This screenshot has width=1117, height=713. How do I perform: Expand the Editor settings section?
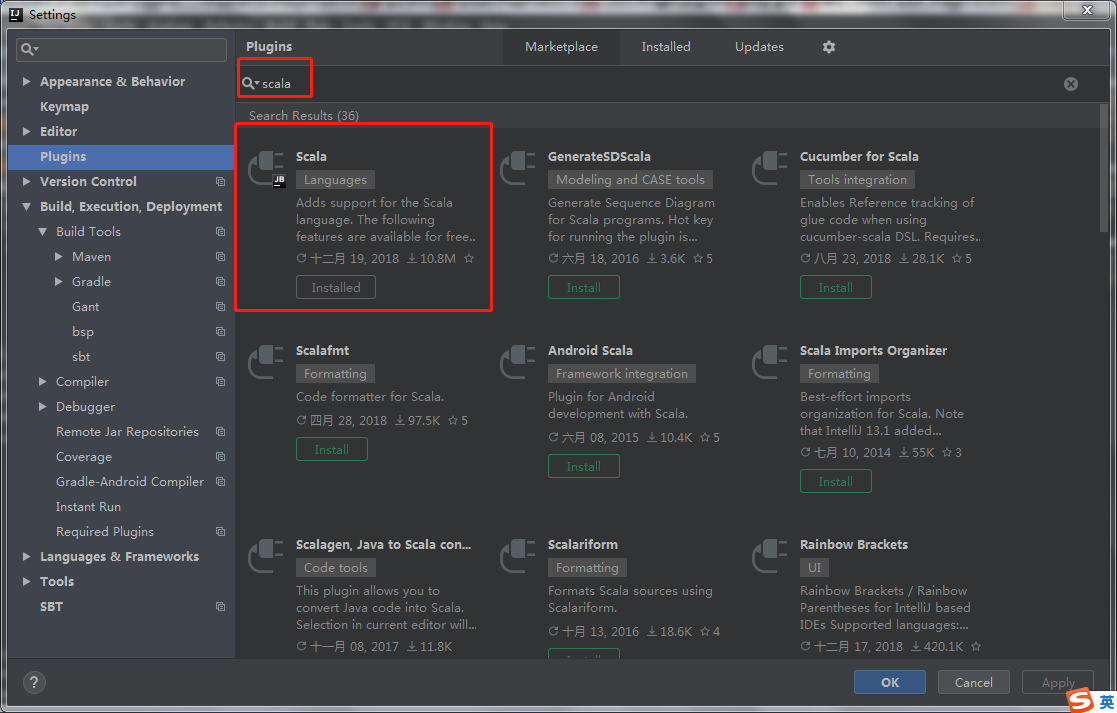click(x=26, y=131)
